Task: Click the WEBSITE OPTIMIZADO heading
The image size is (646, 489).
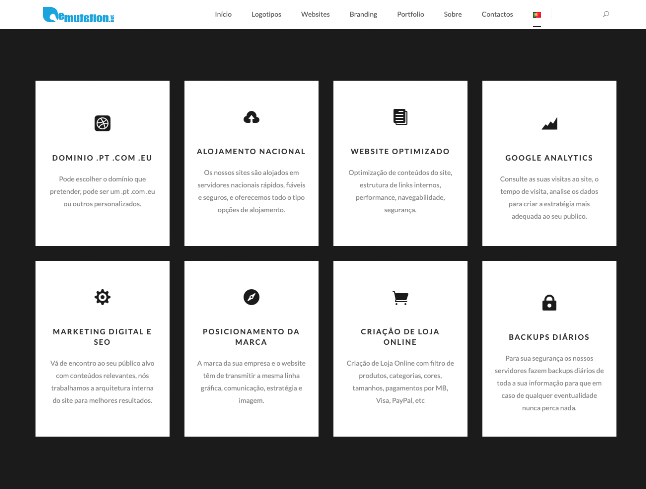Action: tap(400, 151)
